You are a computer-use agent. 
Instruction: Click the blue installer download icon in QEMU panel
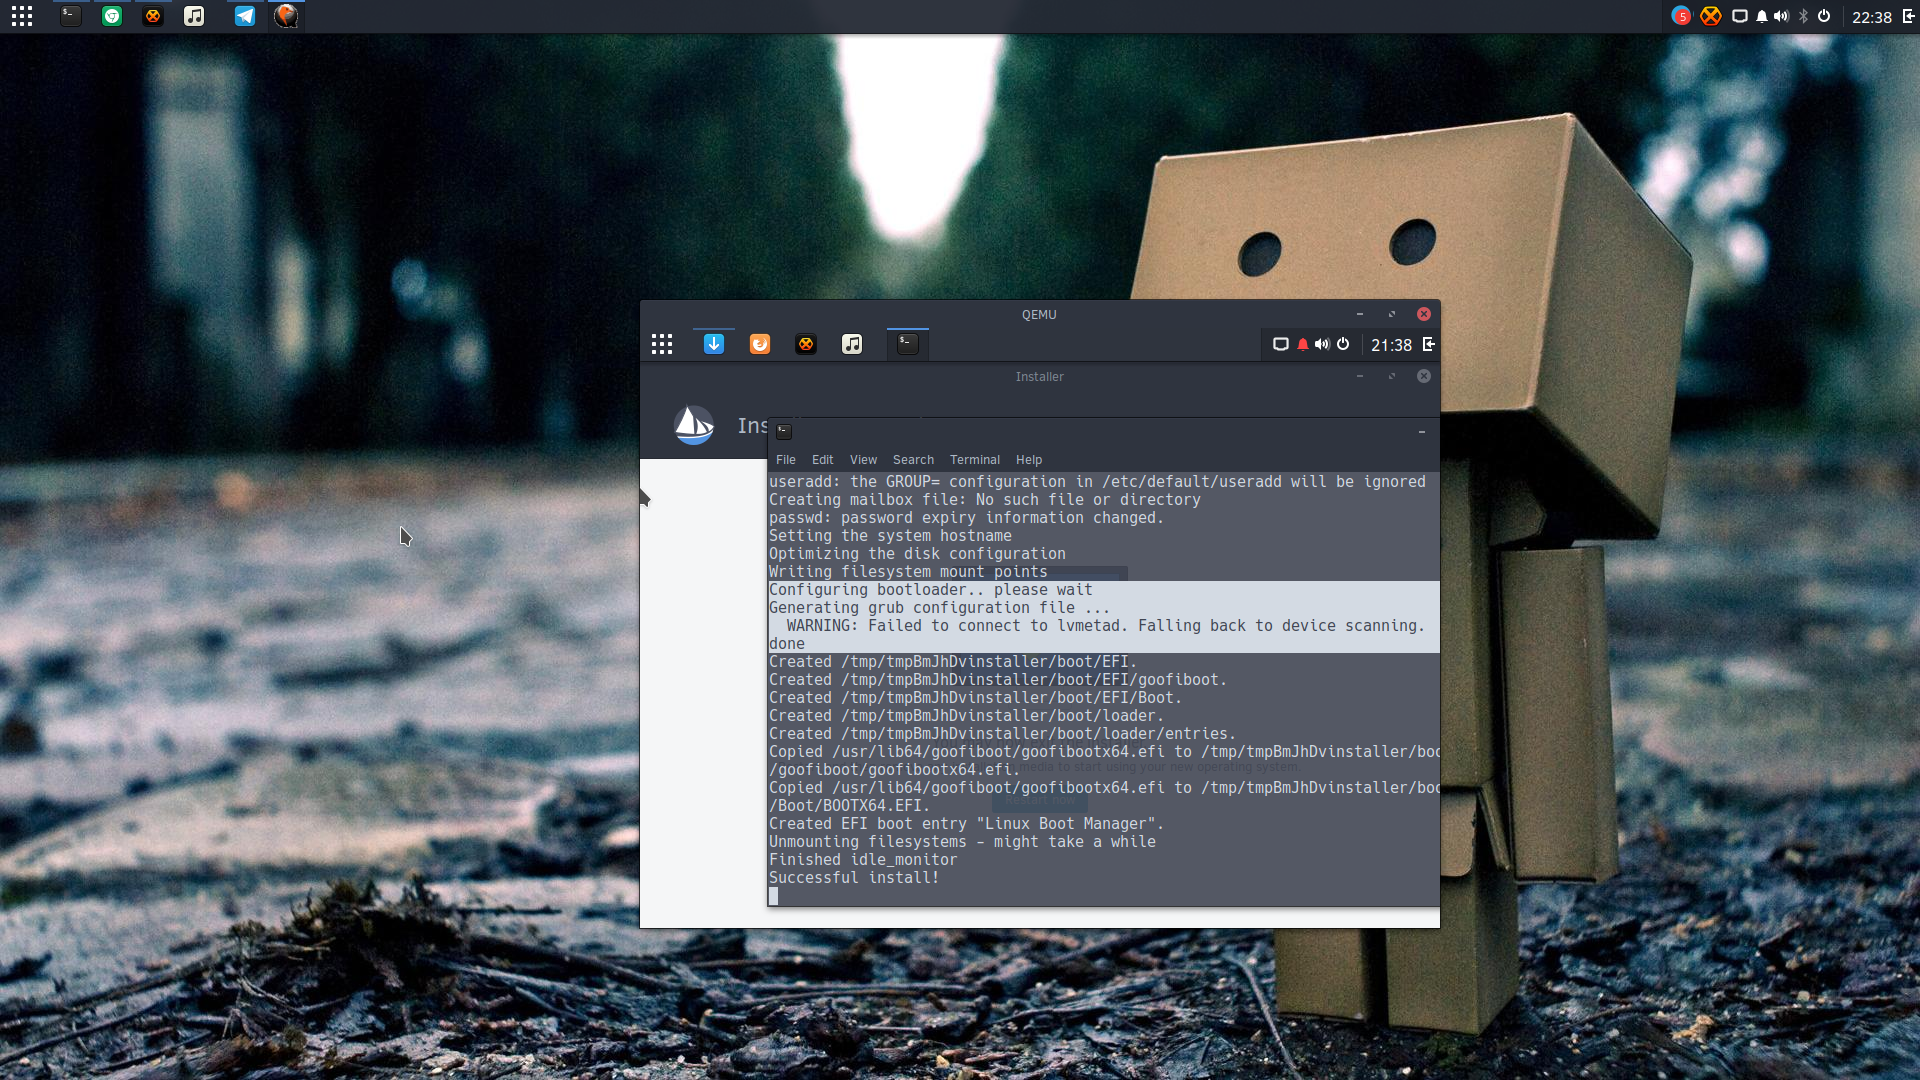pos(714,344)
